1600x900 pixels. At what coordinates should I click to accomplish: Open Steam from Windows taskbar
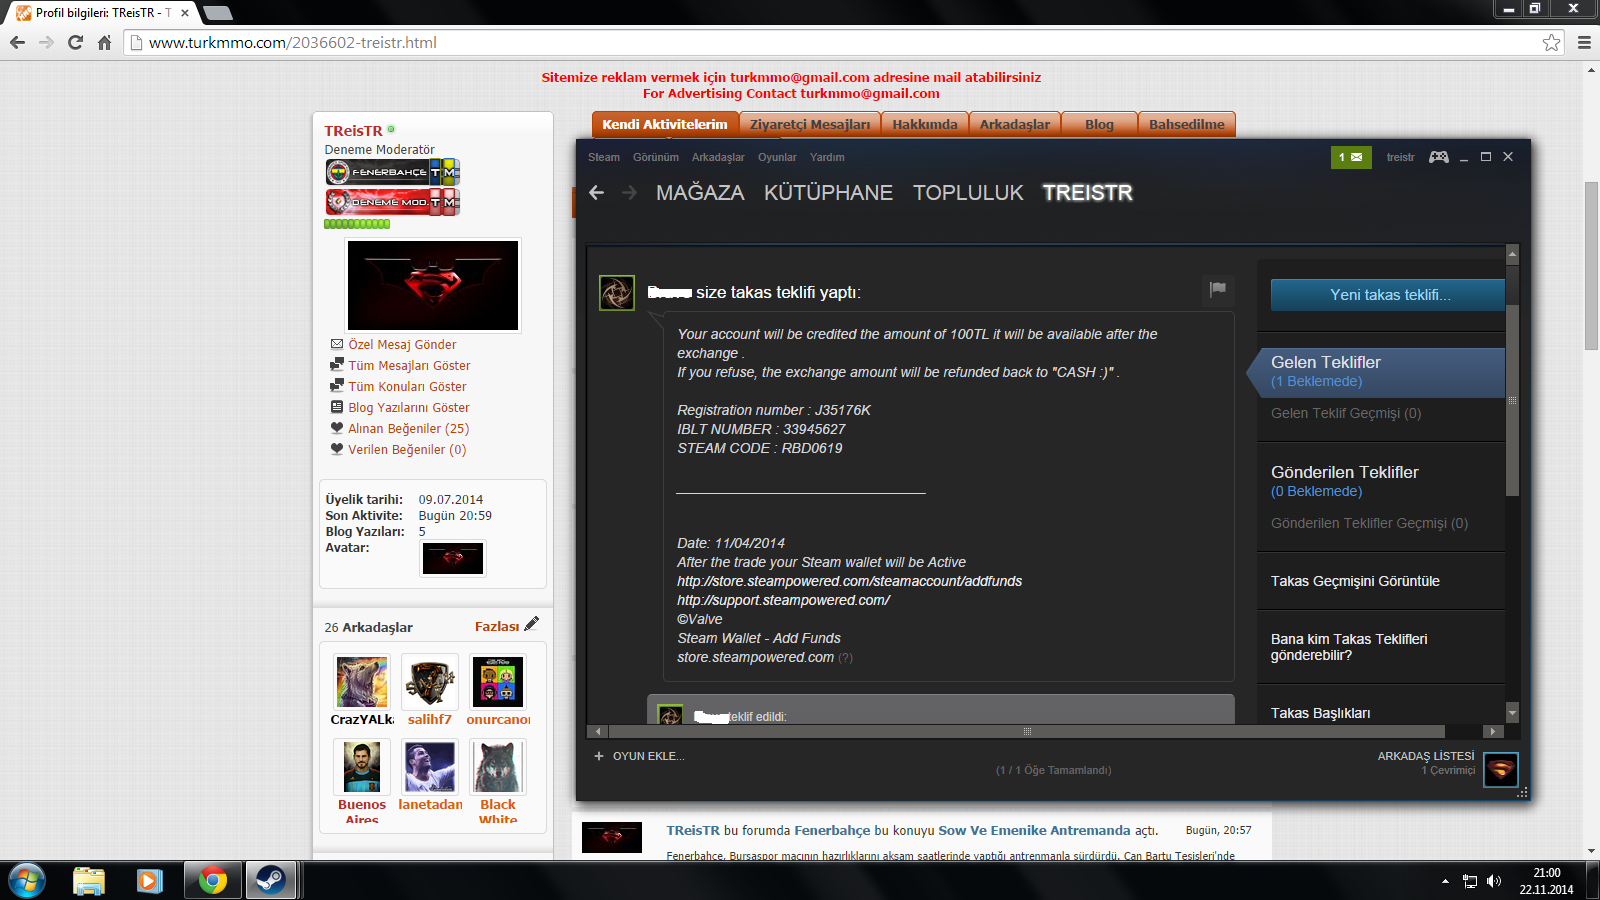pyautogui.click(x=270, y=880)
